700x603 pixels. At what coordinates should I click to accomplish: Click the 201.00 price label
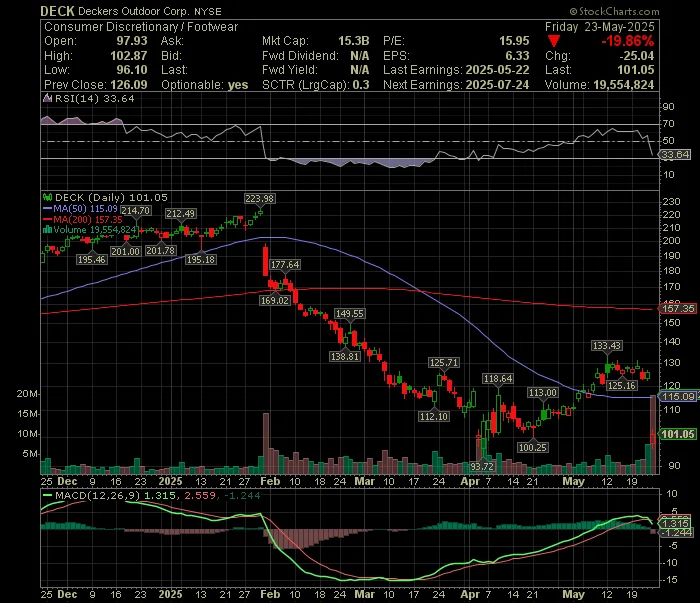click(125, 252)
